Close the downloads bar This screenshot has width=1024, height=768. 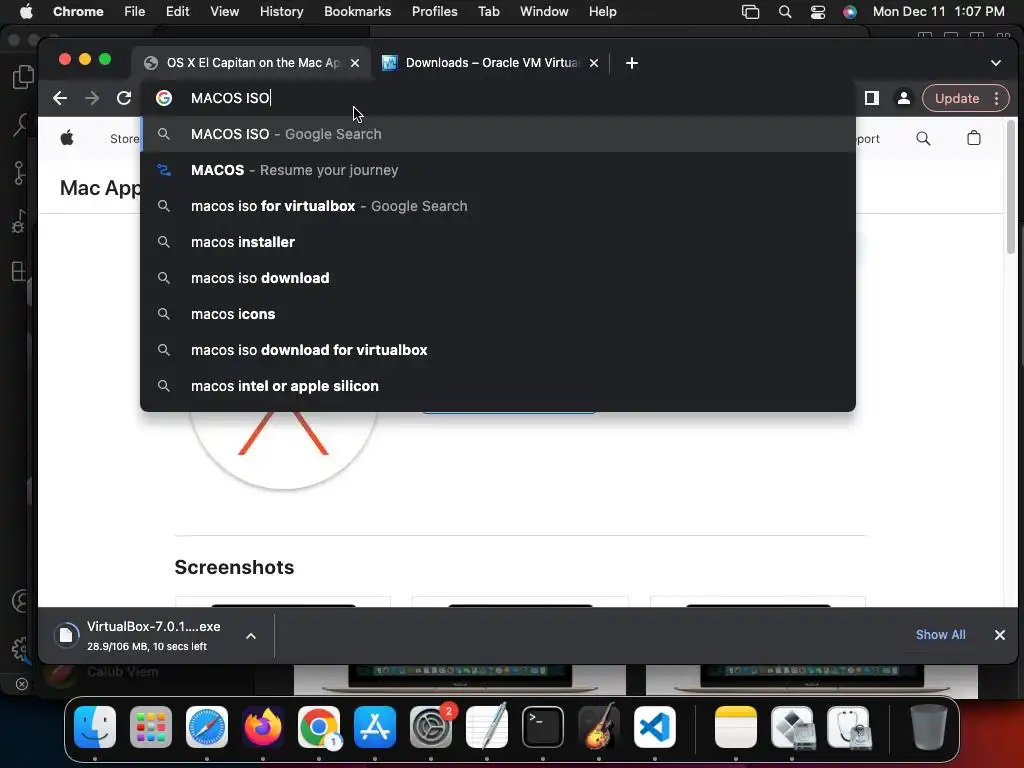point(999,635)
